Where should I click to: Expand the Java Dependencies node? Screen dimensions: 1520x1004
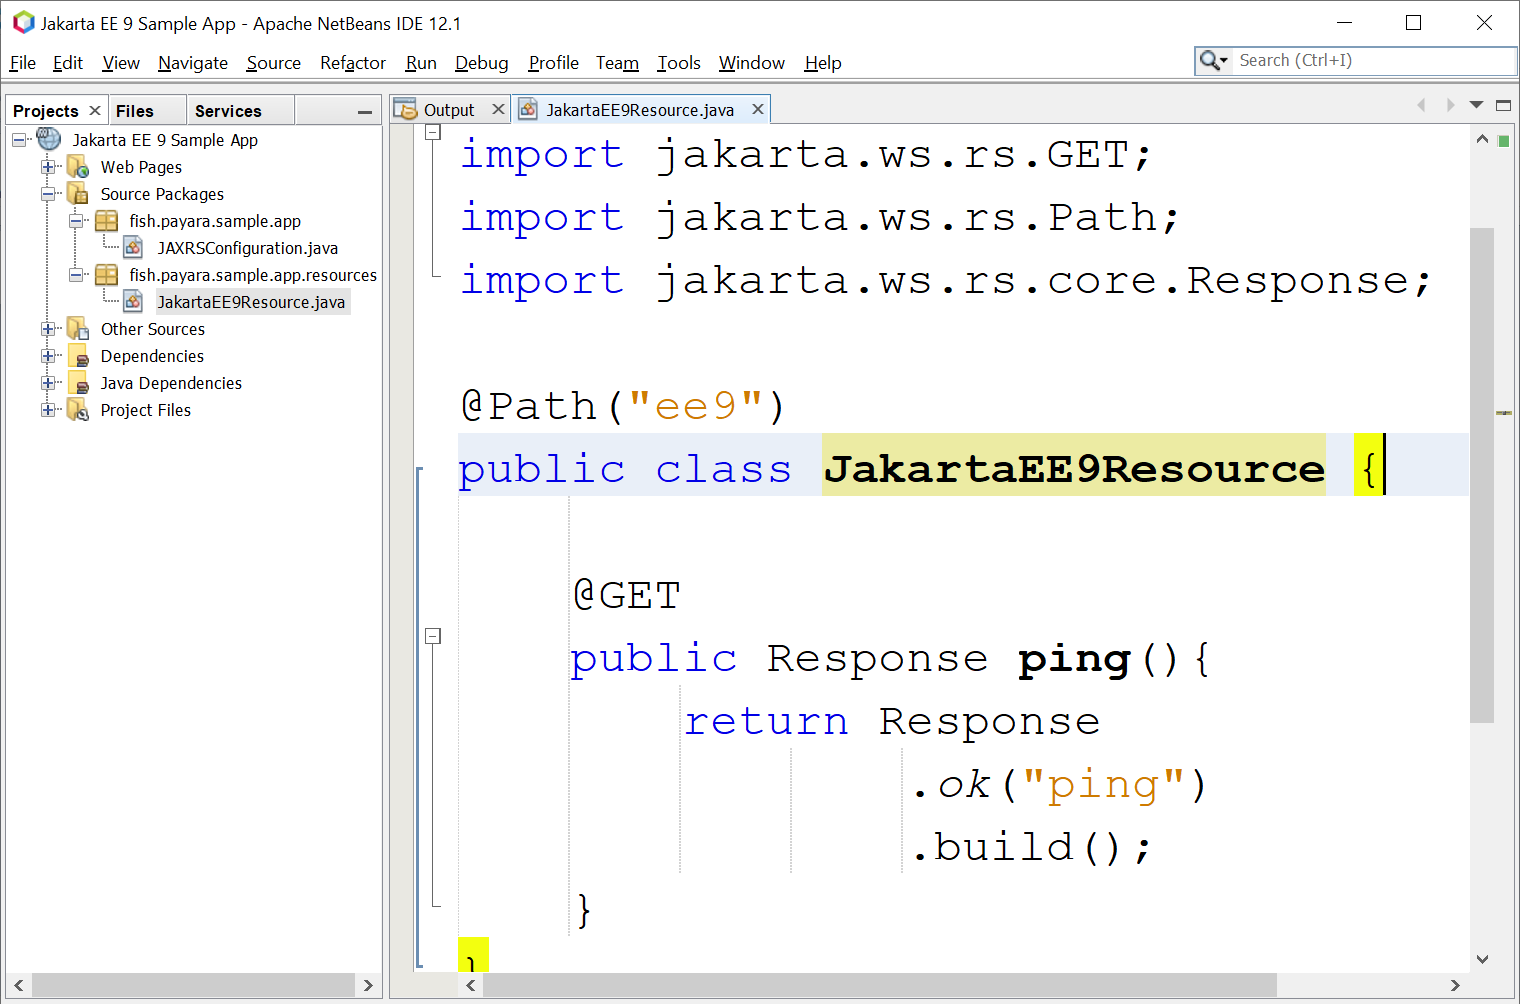click(x=47, y=383)
